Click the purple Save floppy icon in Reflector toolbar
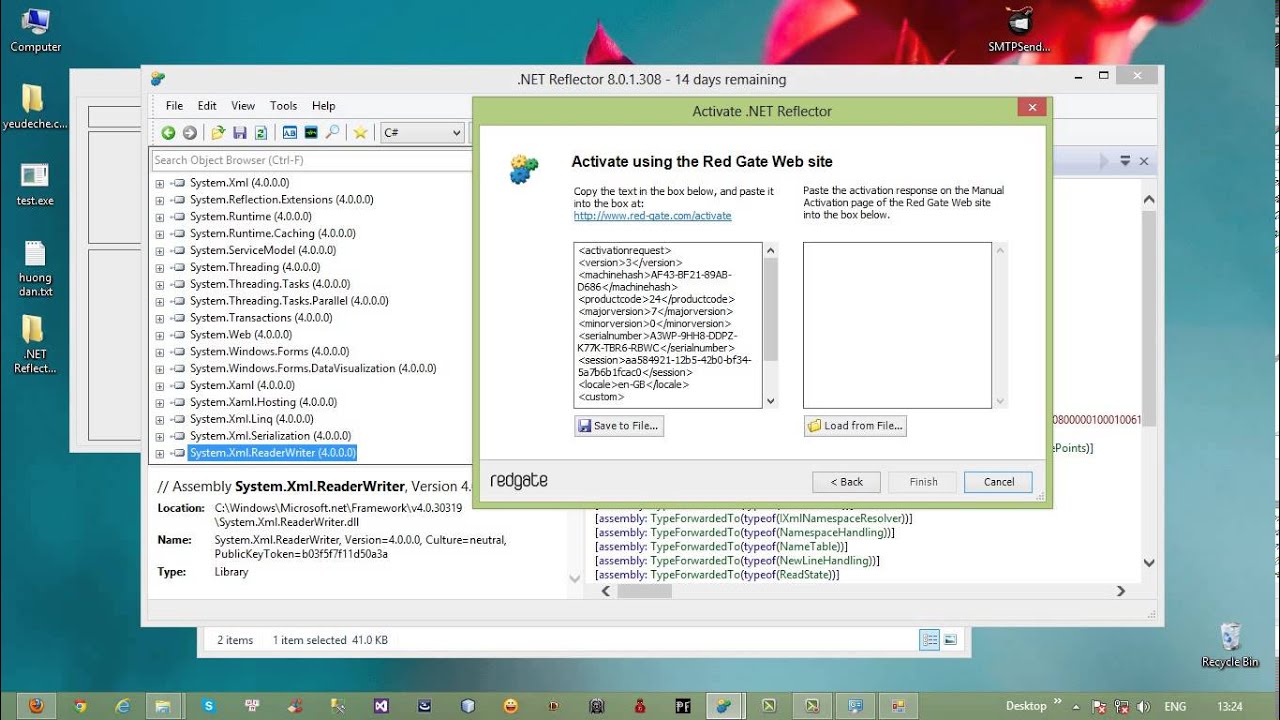The height and width of the screenshot is (720, 1280). (240, 132)
